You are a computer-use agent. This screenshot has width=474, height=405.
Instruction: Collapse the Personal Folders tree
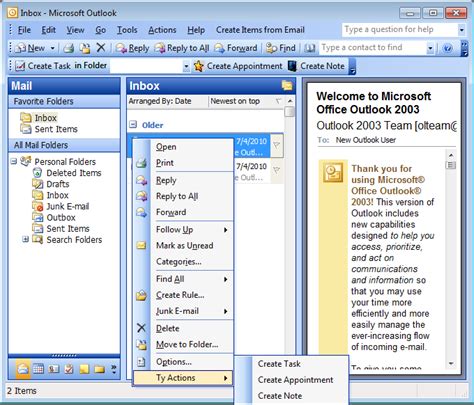(14, 162)
